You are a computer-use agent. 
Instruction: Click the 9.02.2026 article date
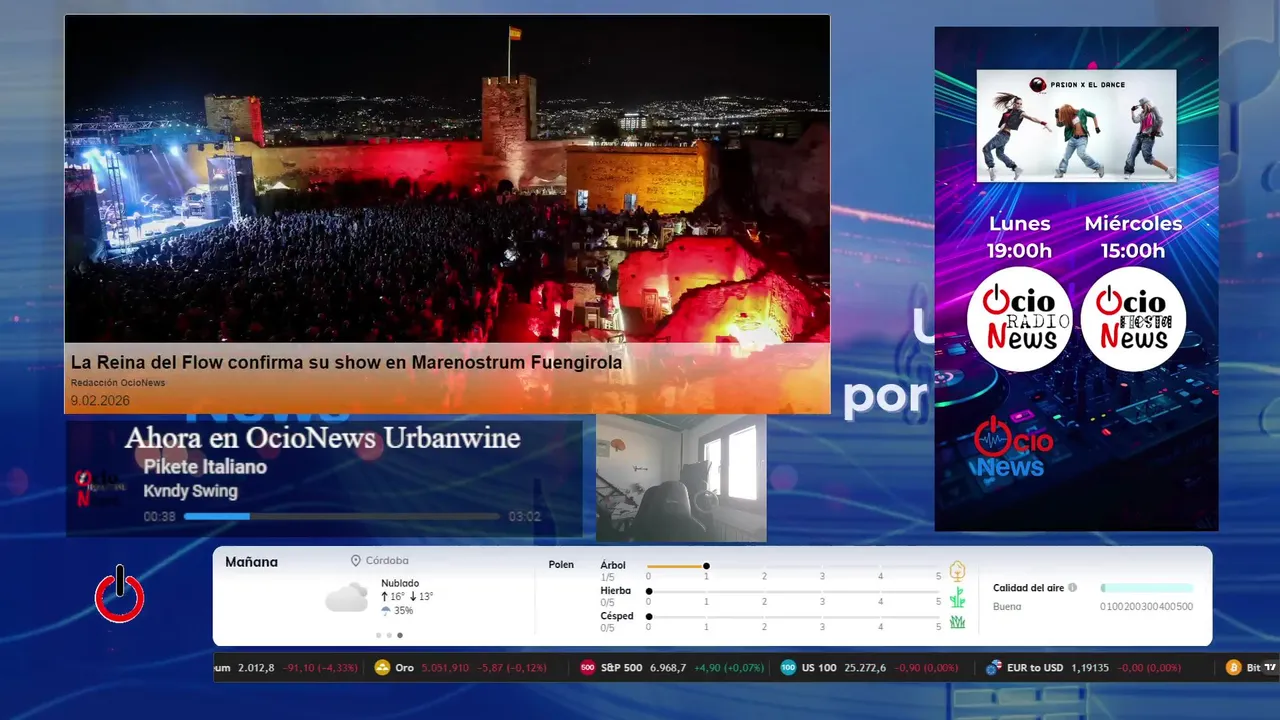100,401
